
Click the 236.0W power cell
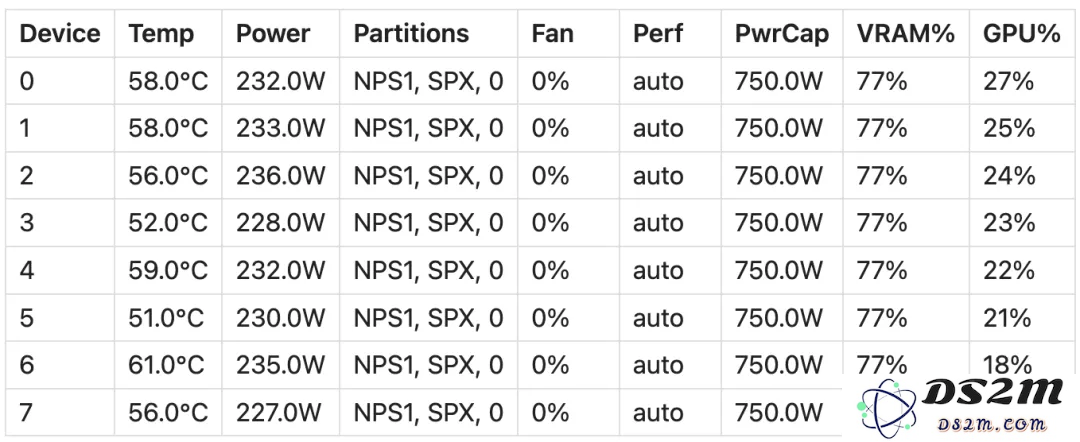point(280,176)
